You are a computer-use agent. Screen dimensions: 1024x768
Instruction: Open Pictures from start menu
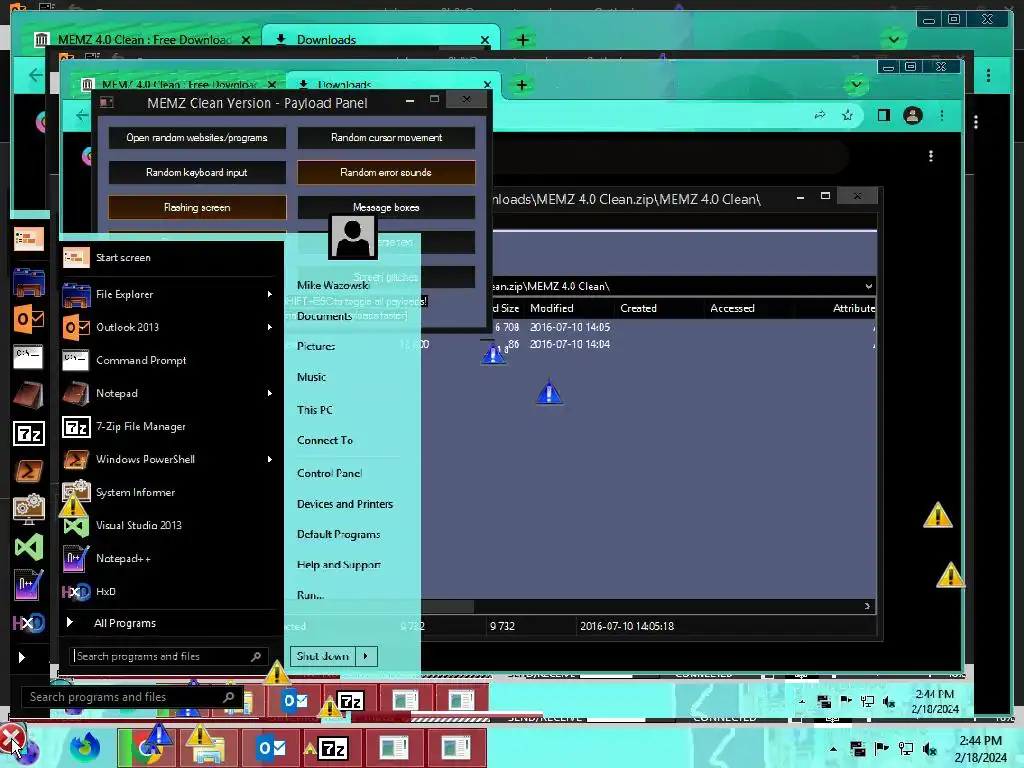point(316,346)
